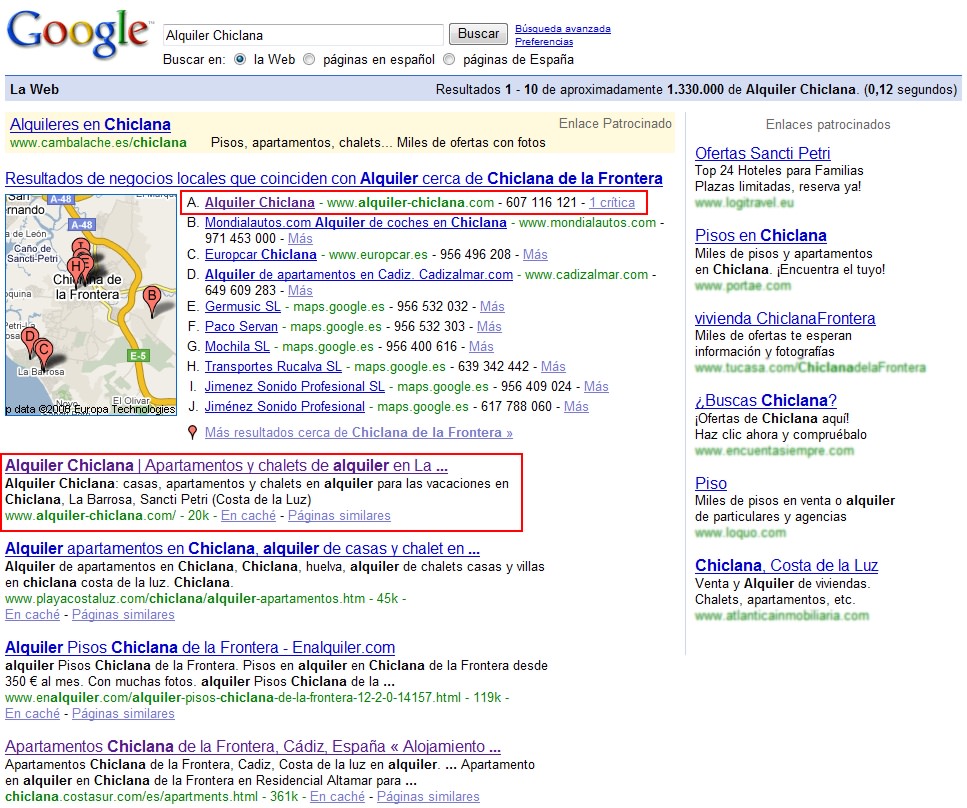Click 'Más' next to Transportes Rucalva SL
The image size is (967, 808).
pyautogui.click(x=553, y=366)
